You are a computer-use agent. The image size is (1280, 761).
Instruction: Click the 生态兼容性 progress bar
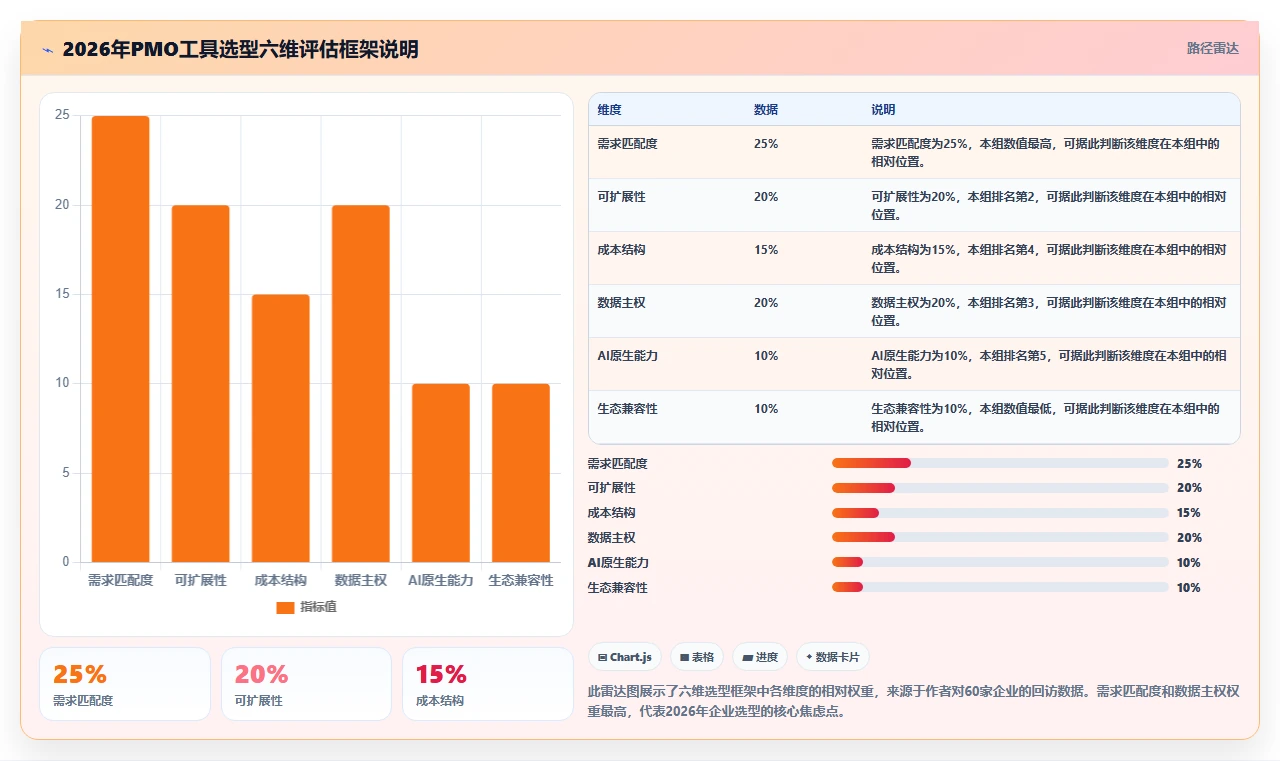(x=1000, y=588)
